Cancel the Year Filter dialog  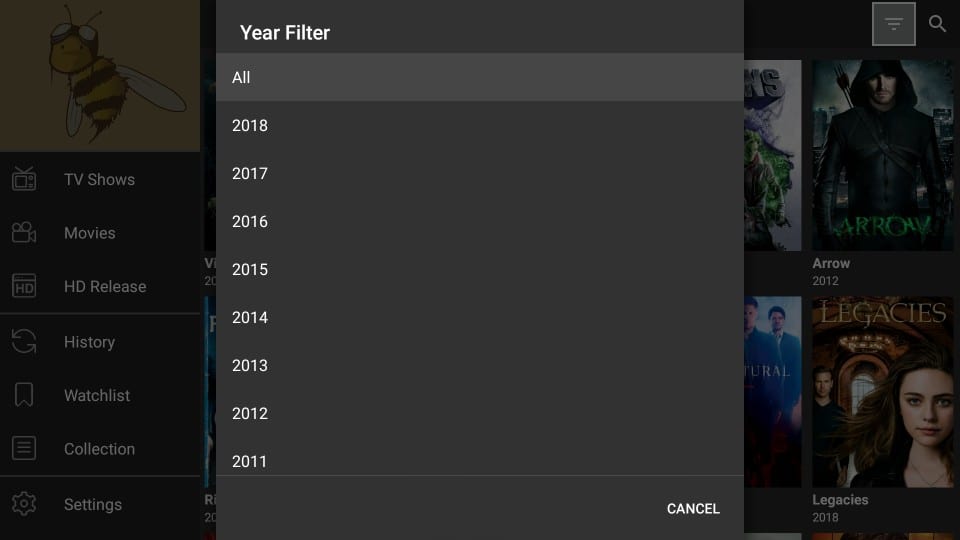(x=693, y=509)
